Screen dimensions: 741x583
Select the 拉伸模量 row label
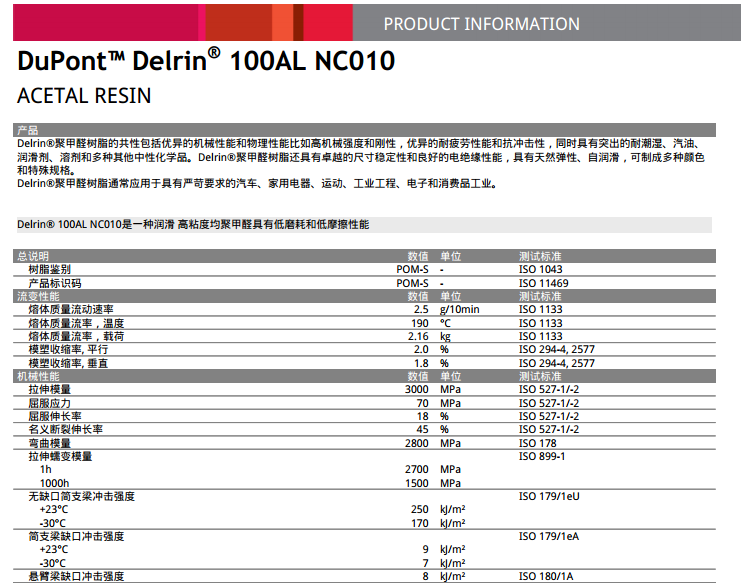50,389
